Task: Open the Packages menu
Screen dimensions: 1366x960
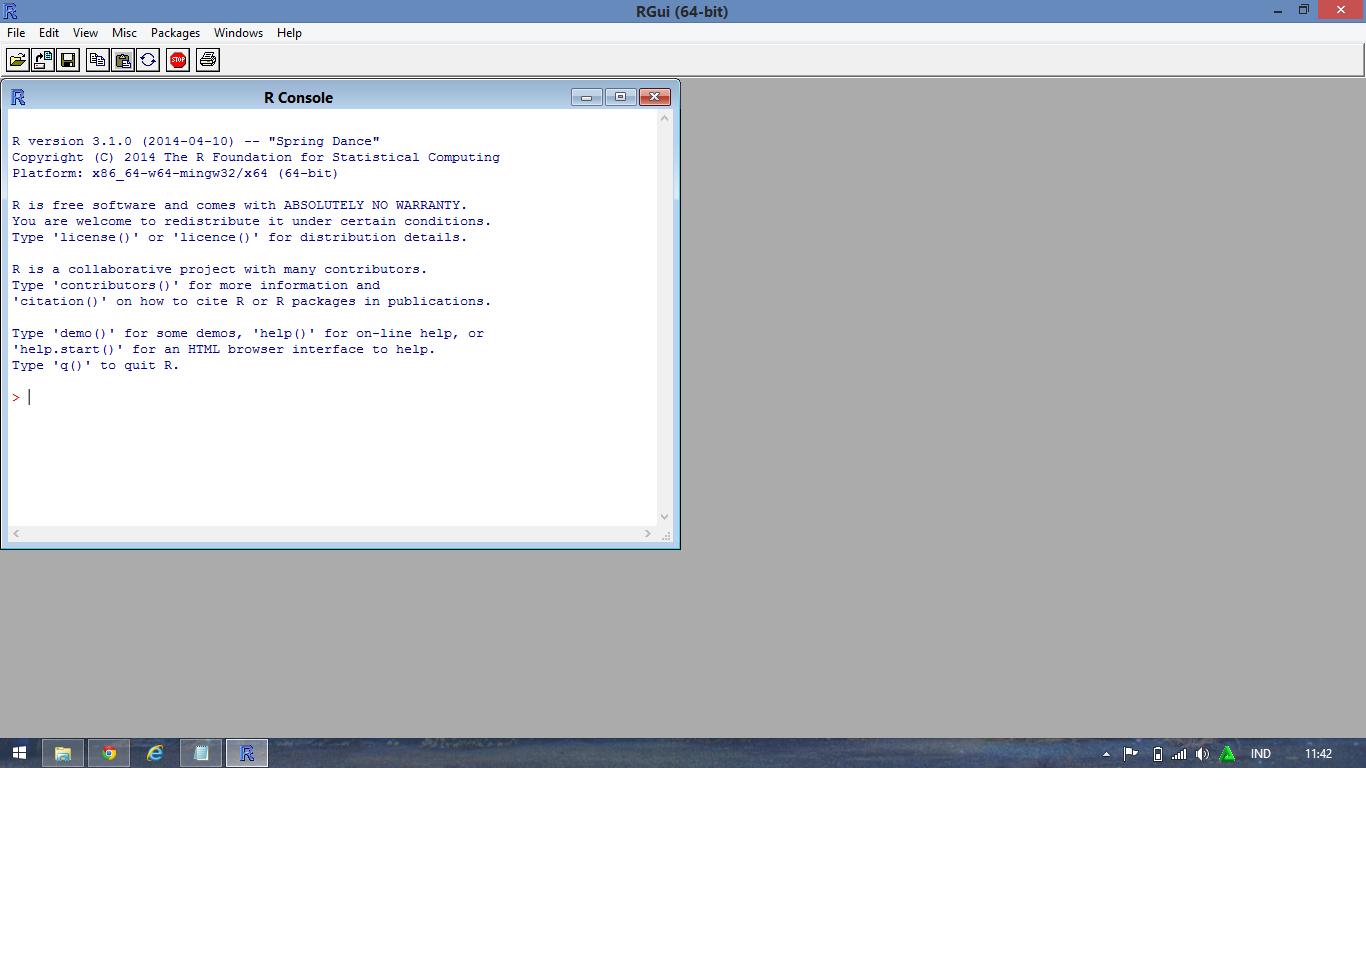Action: click(175, 33)
